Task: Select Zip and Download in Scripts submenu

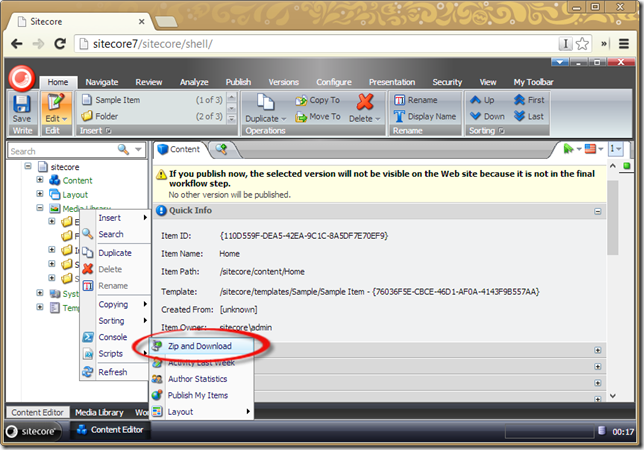Action: tap(201, 346)
